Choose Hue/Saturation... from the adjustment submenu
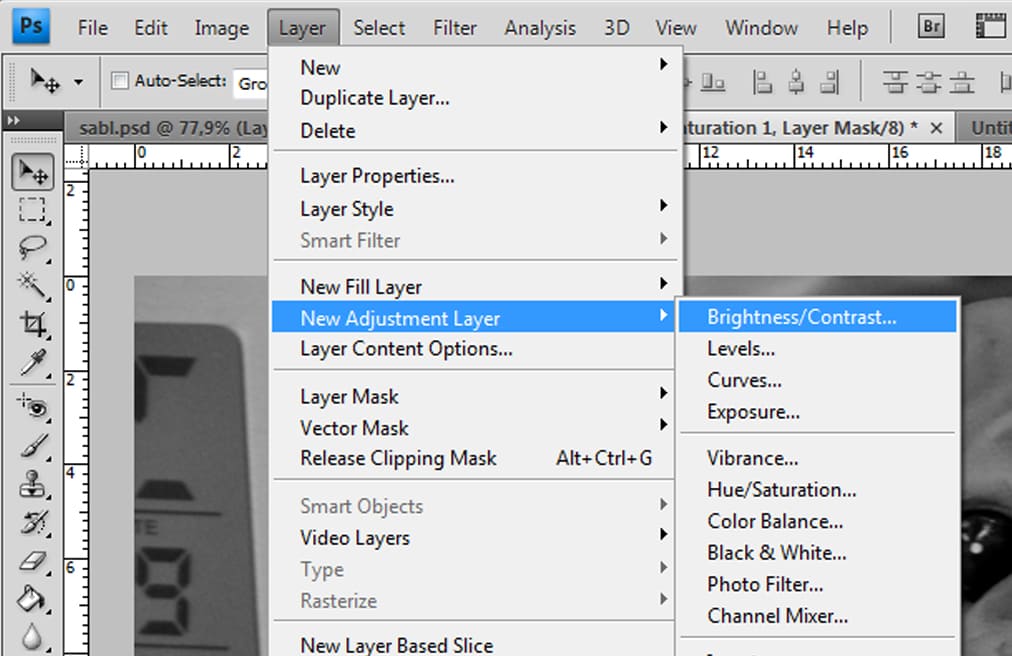The height and width of the screenshot is (656, 1012). [781, 490]
